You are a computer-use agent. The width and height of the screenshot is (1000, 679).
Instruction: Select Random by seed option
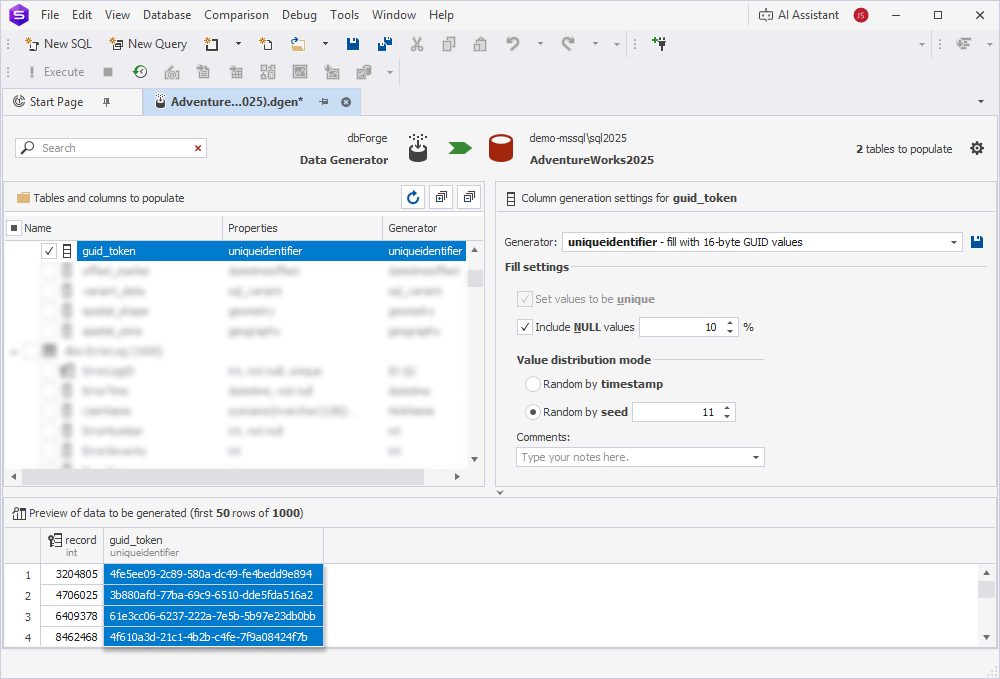[533, 413]
